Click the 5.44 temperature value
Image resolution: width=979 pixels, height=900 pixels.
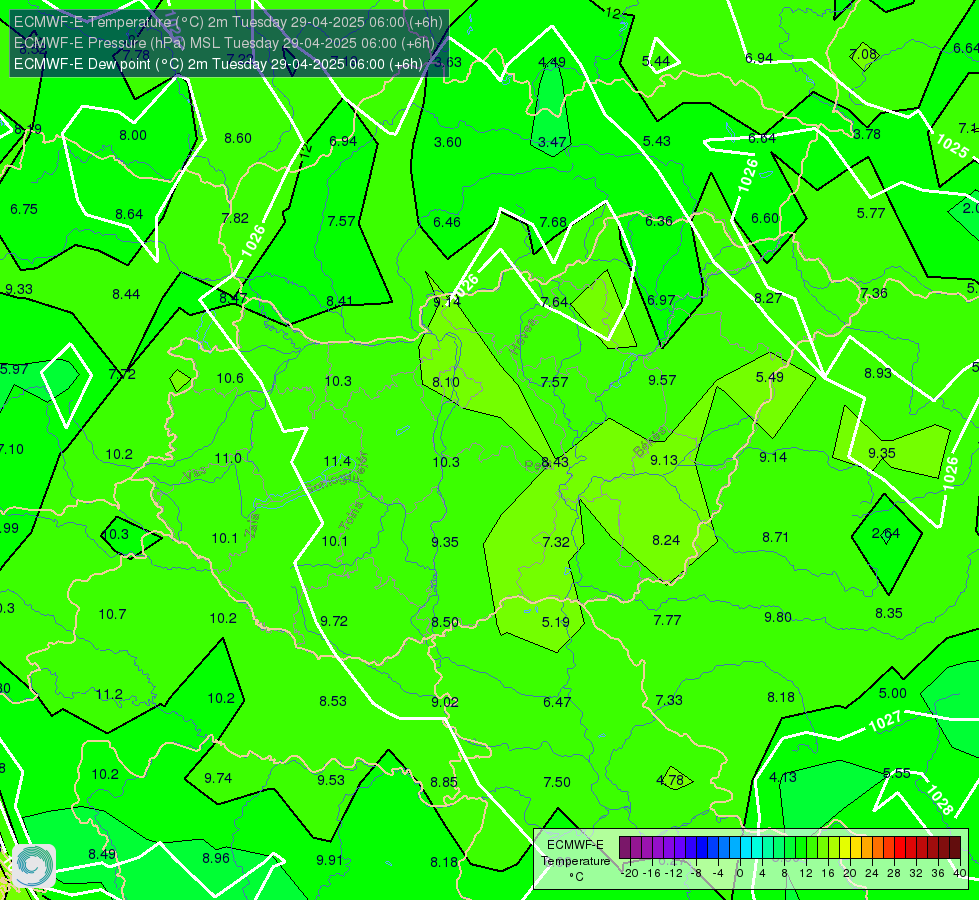656,61
